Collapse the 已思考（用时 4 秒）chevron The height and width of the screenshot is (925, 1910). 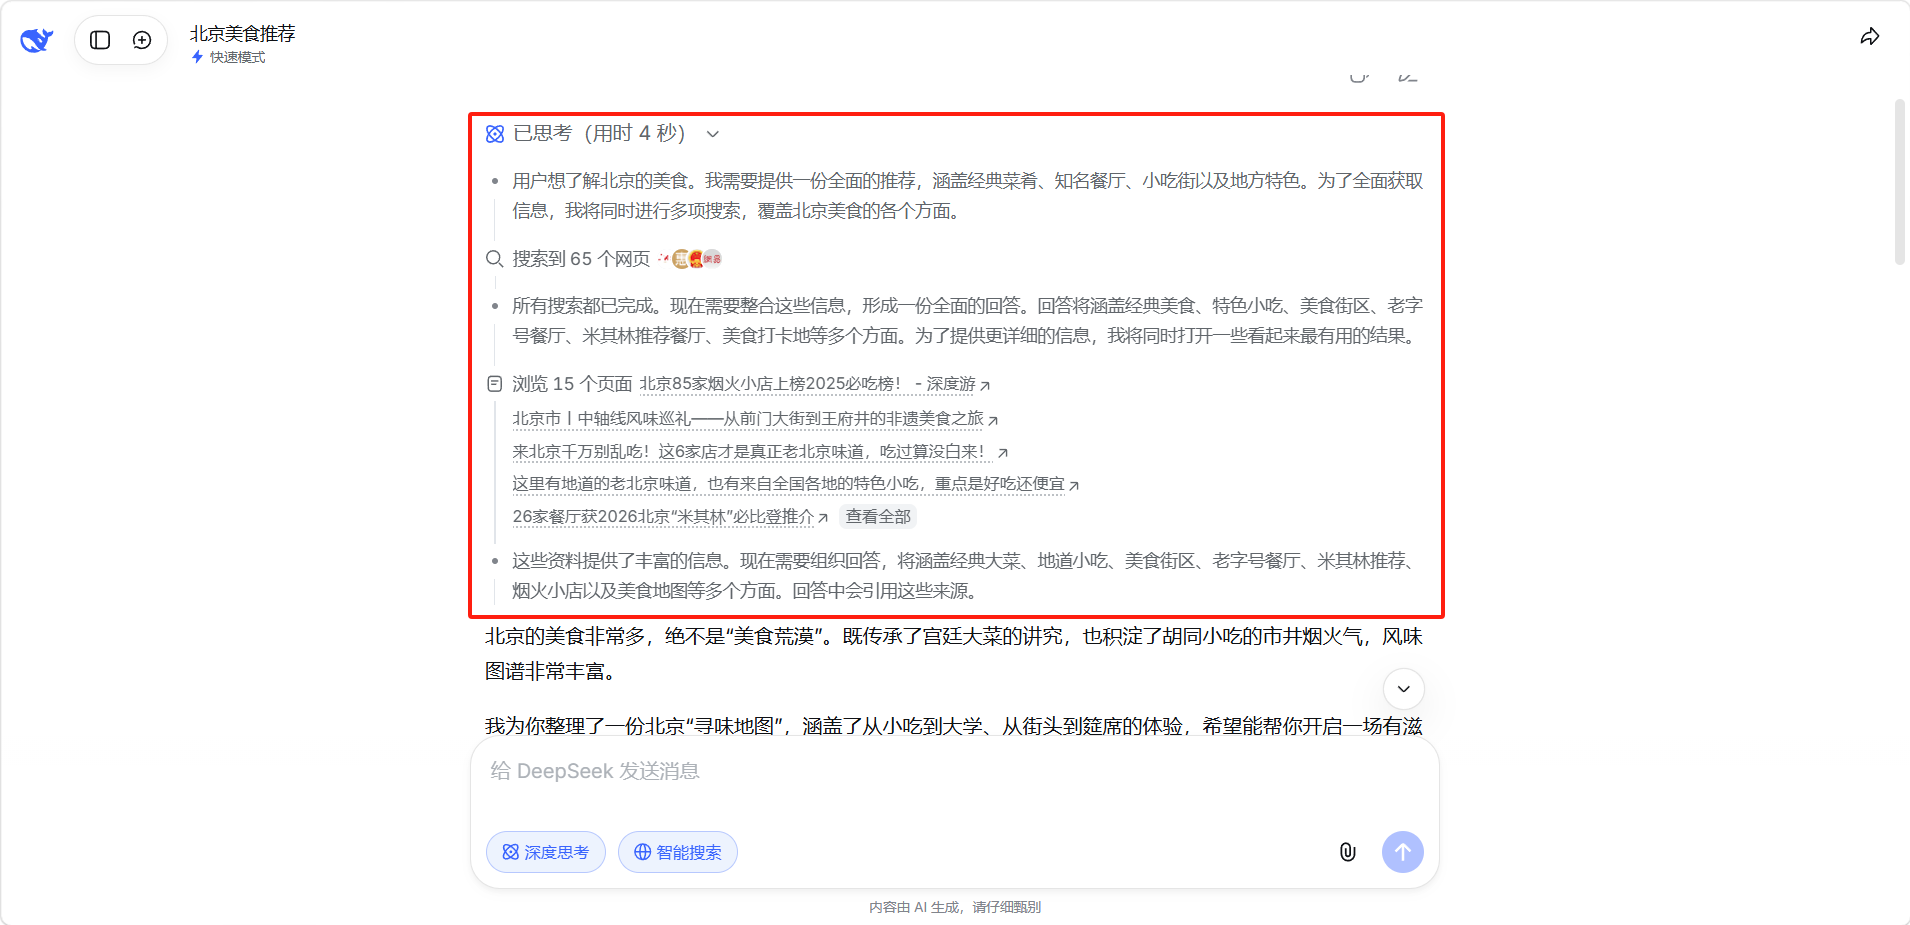713,134
